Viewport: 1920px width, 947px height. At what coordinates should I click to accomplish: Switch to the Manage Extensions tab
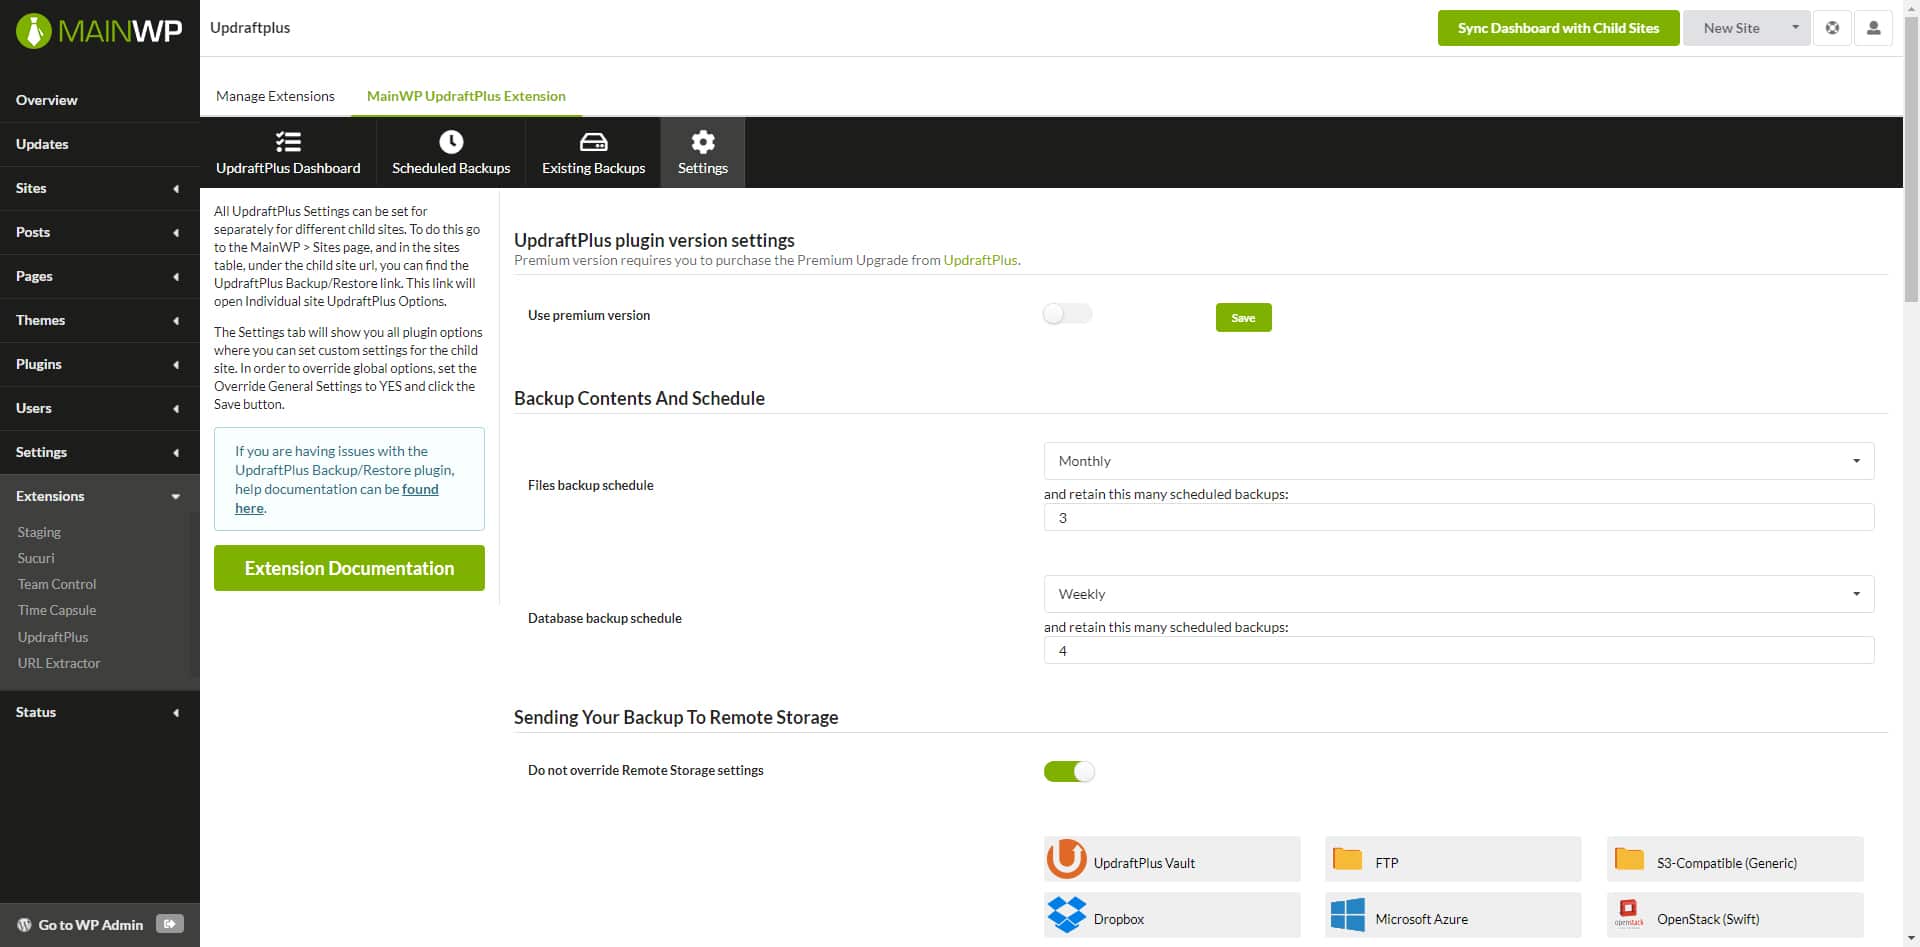coord(275,96)
